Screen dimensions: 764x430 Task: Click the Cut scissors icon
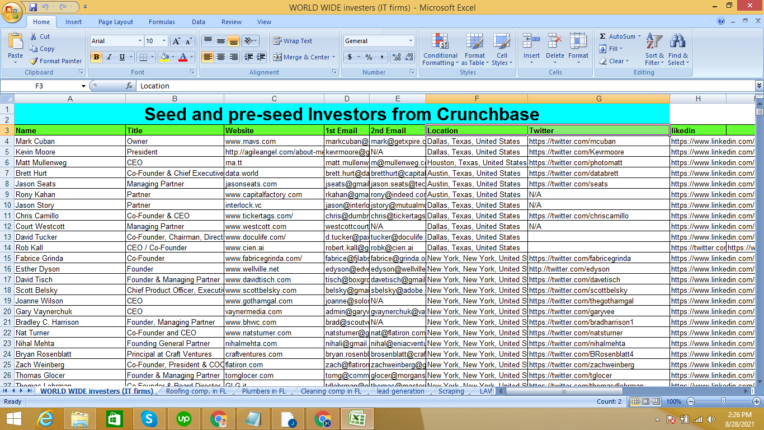34,37
